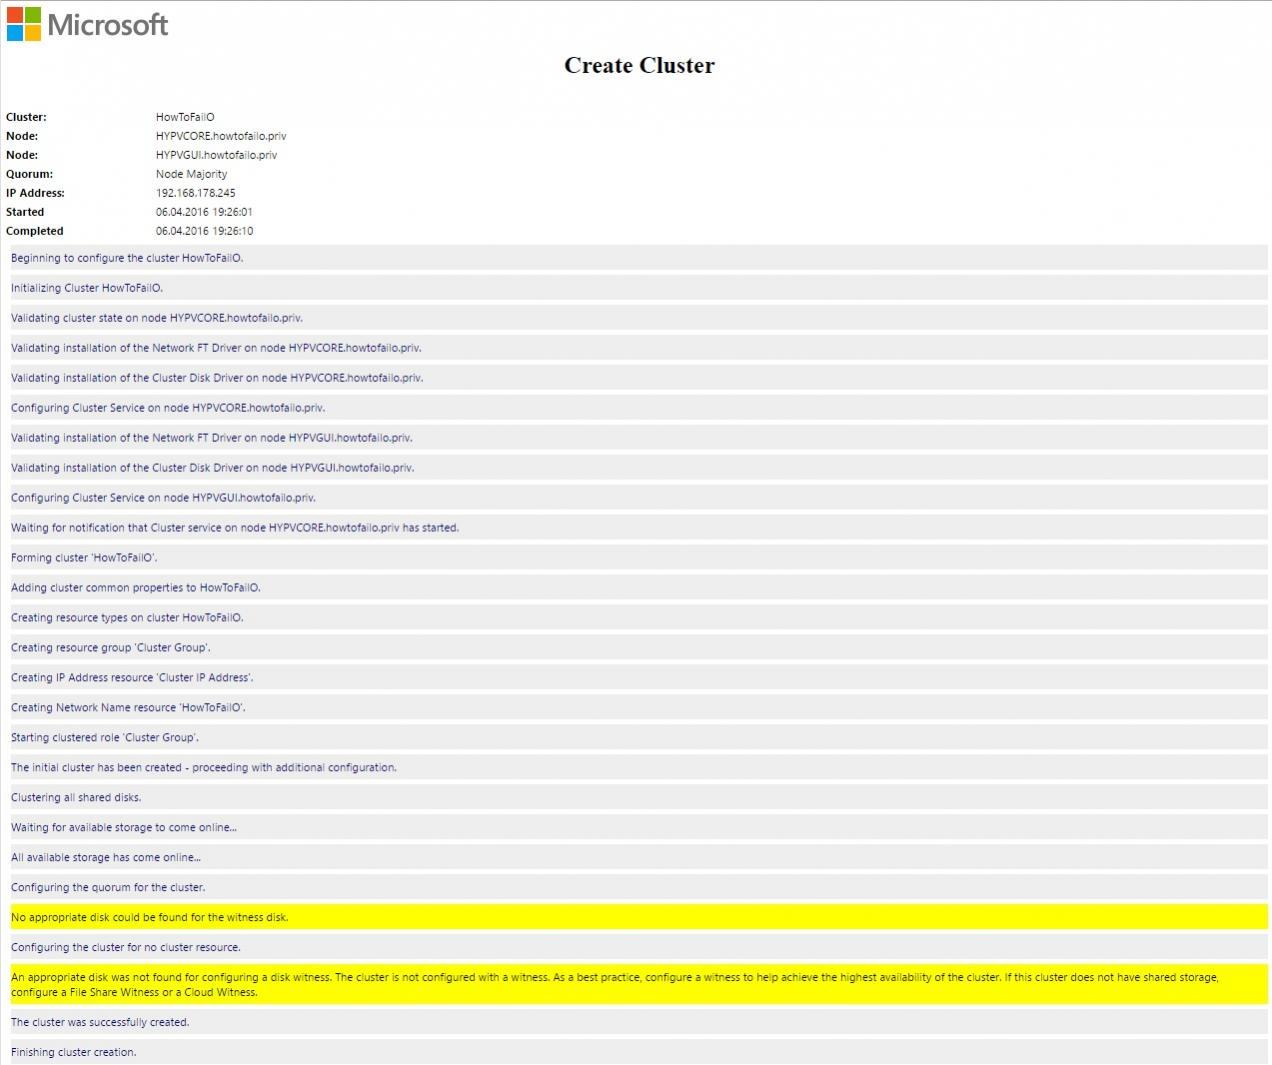Viewport: 1272px width, 1065px height.
Task: Click "Forming cluster 'HowToFailO'" row
Action: pos(639,558)
